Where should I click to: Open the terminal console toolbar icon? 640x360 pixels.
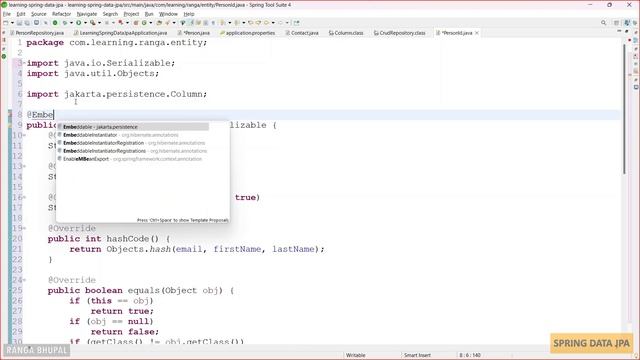pos(36,23)
